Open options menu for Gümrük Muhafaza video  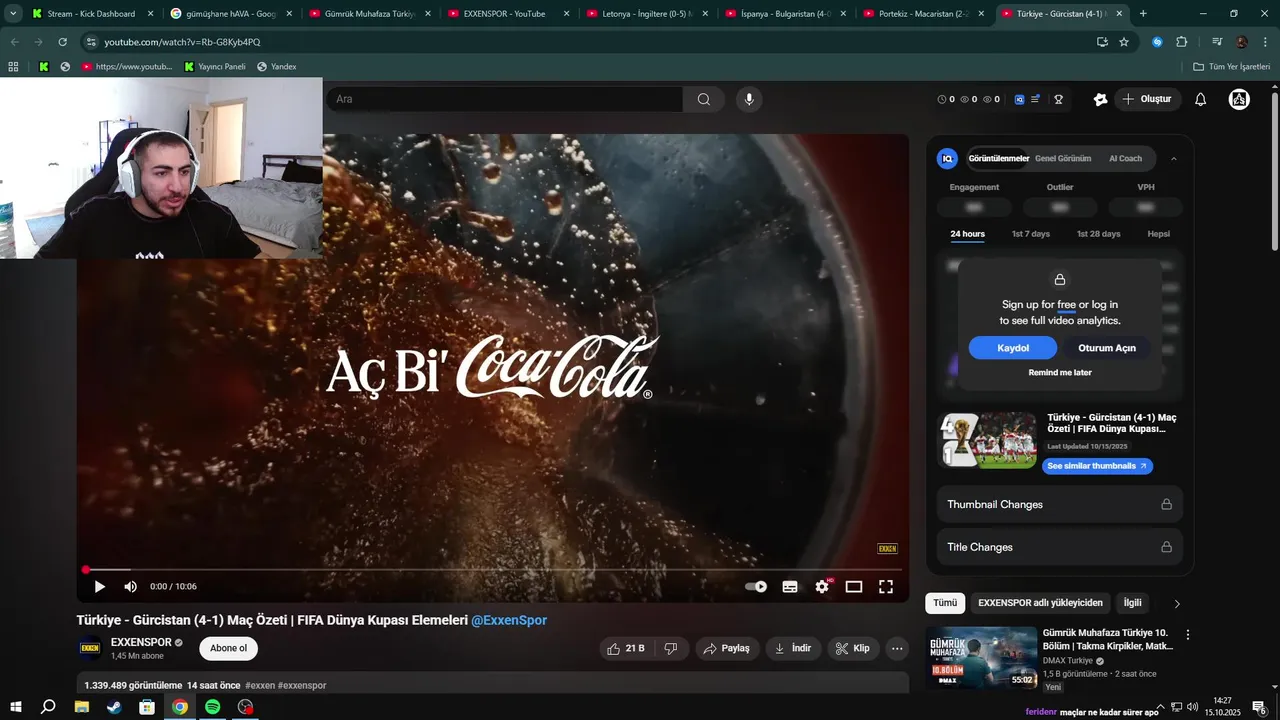point(1188,635)
